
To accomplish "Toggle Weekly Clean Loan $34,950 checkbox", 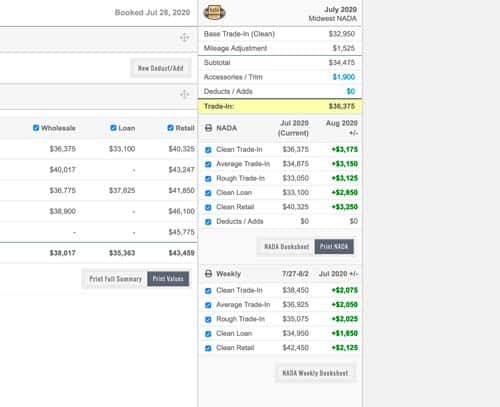I will click(x=208, y=334).
